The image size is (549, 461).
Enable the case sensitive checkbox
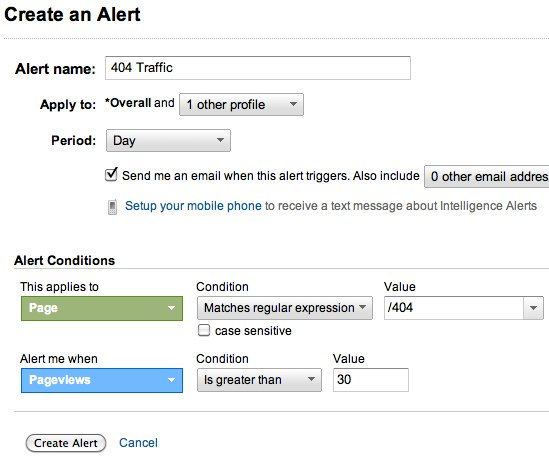204,330
